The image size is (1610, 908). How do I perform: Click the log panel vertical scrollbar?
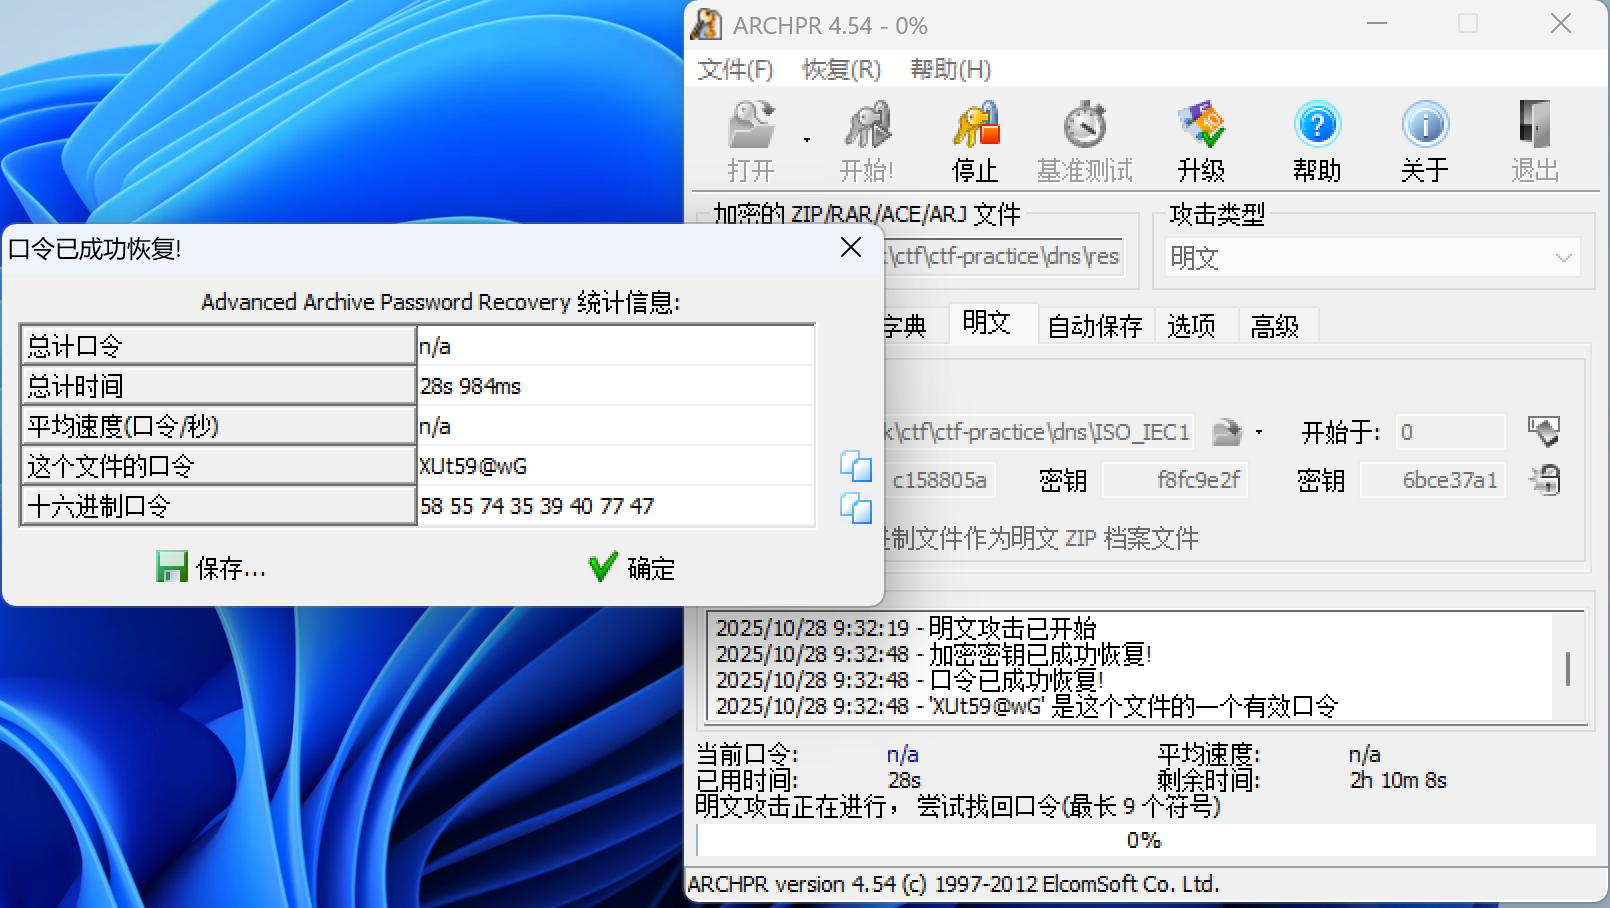pyautogui.click(x=1567, y=668)
